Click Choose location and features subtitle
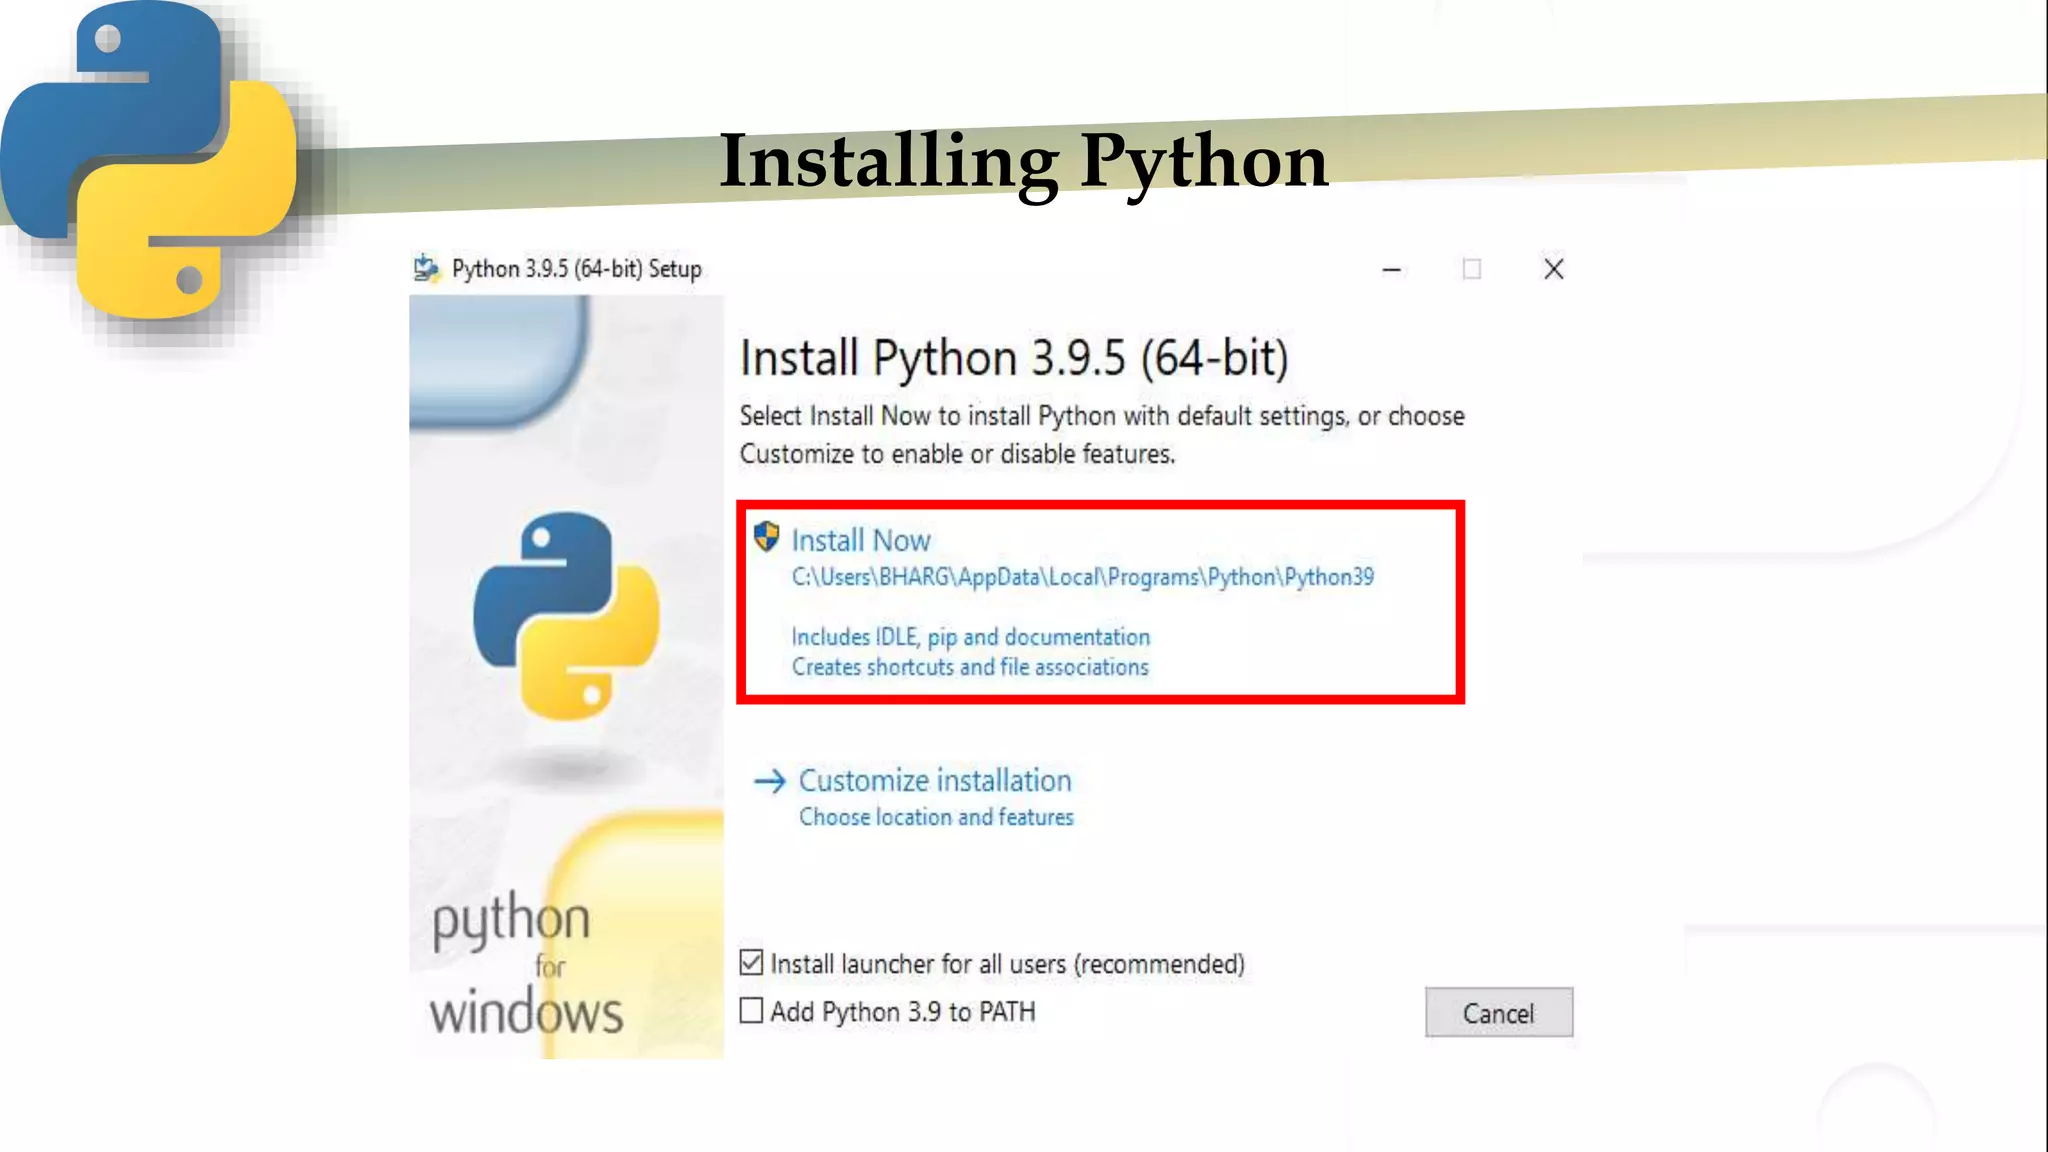The height and width of the screenshot is (1152, 2048). point(936,818)
